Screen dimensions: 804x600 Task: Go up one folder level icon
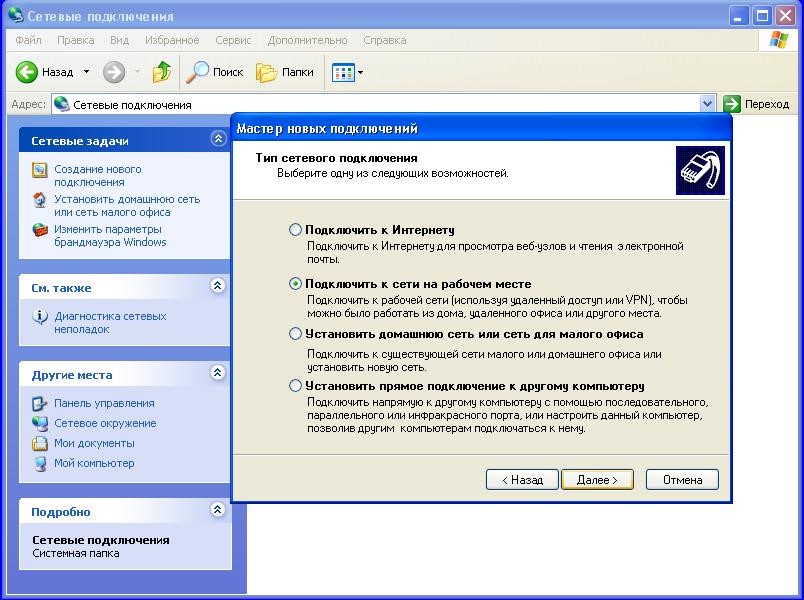point(162,72)
